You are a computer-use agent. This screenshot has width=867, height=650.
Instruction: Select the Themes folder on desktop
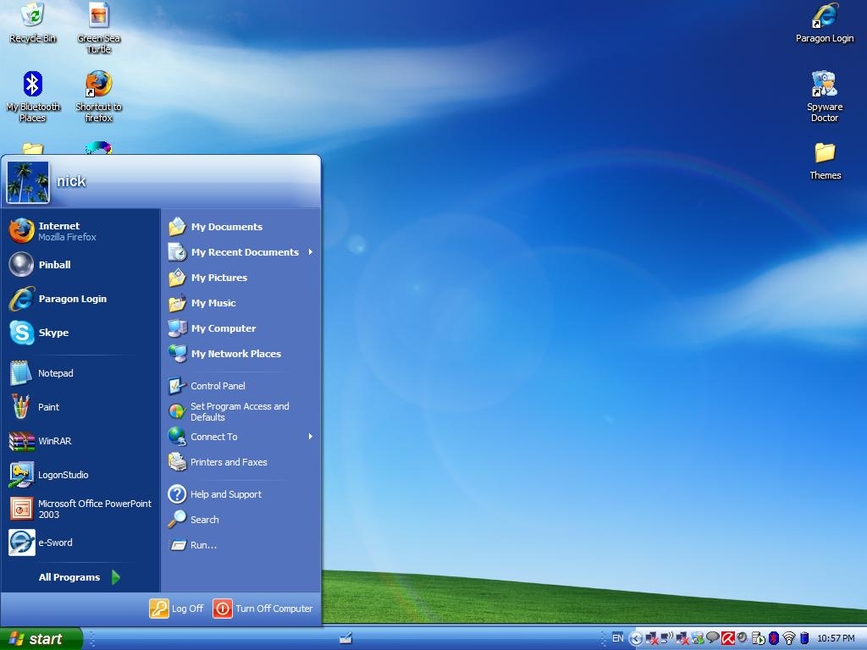(x=825, y=161)
